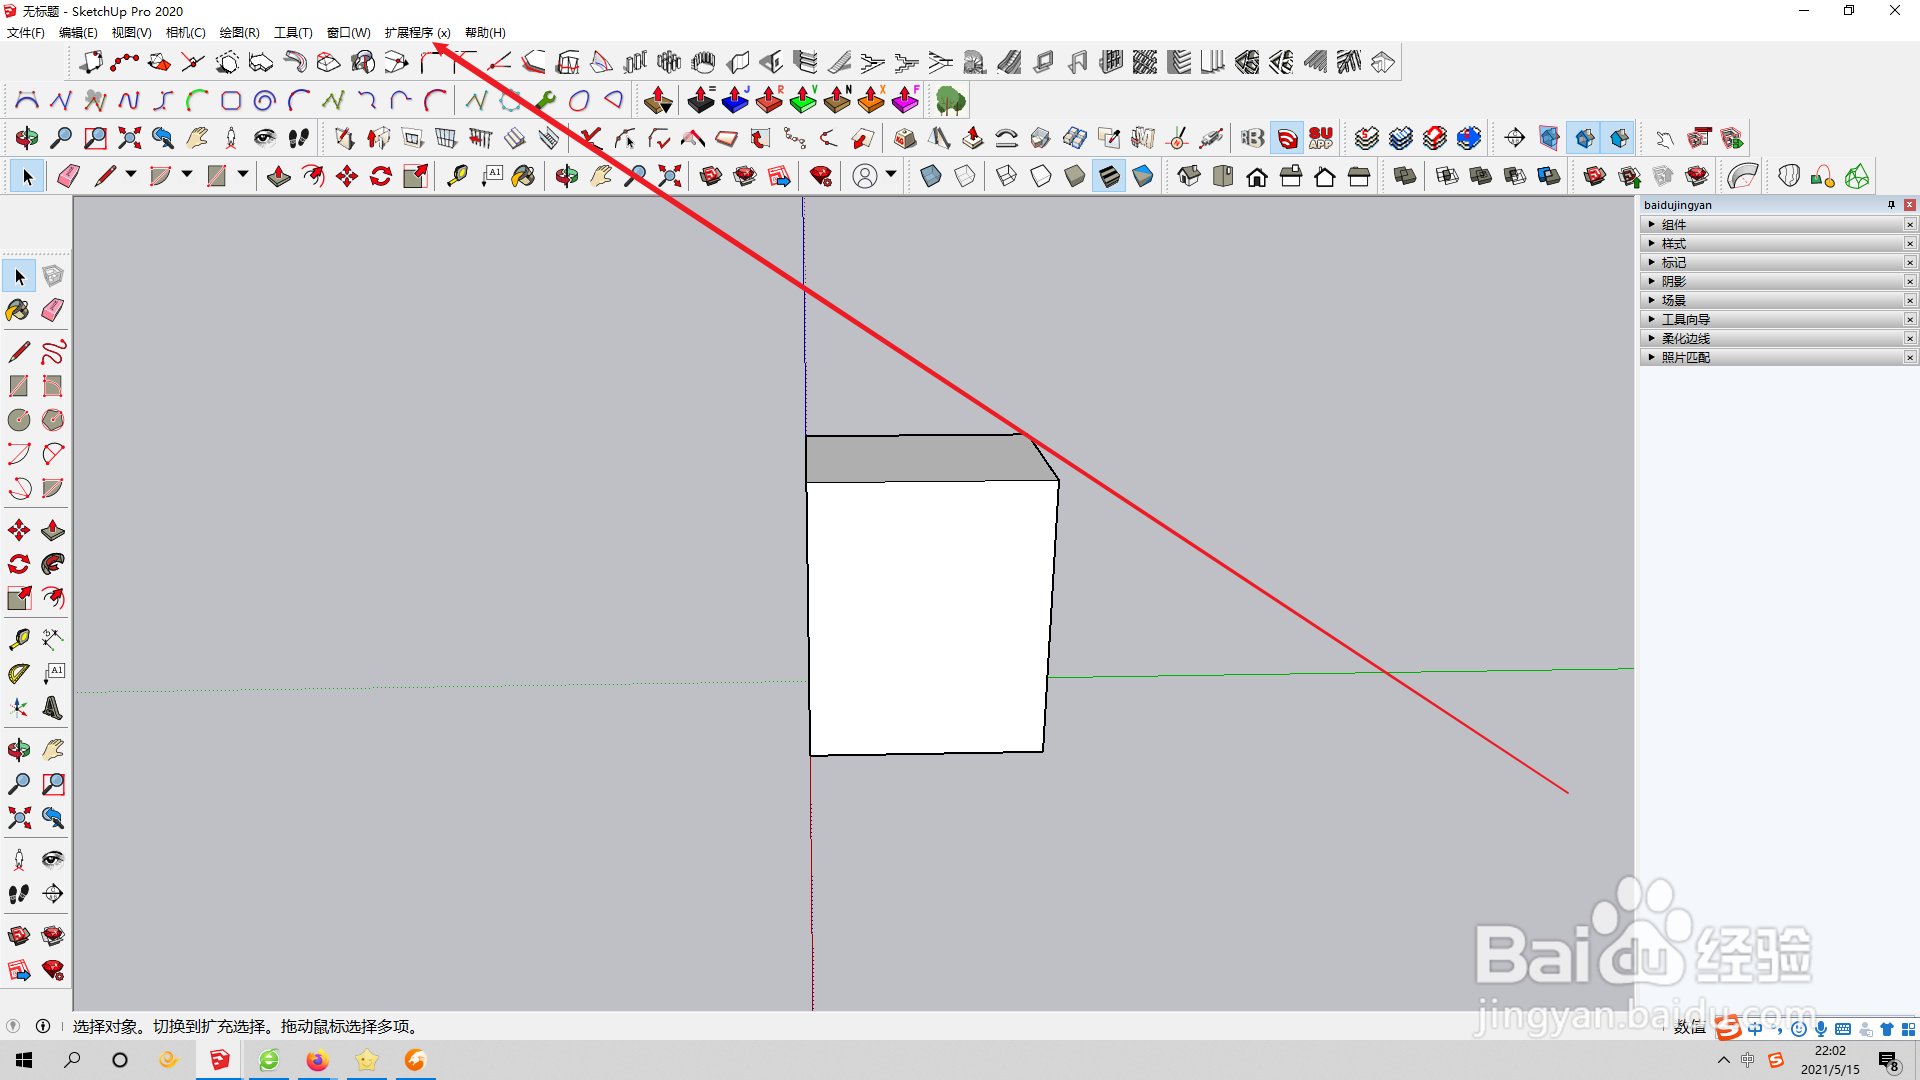
Task: Toggle the Hidden Line face style button
Action: (x=1041, y=177)
